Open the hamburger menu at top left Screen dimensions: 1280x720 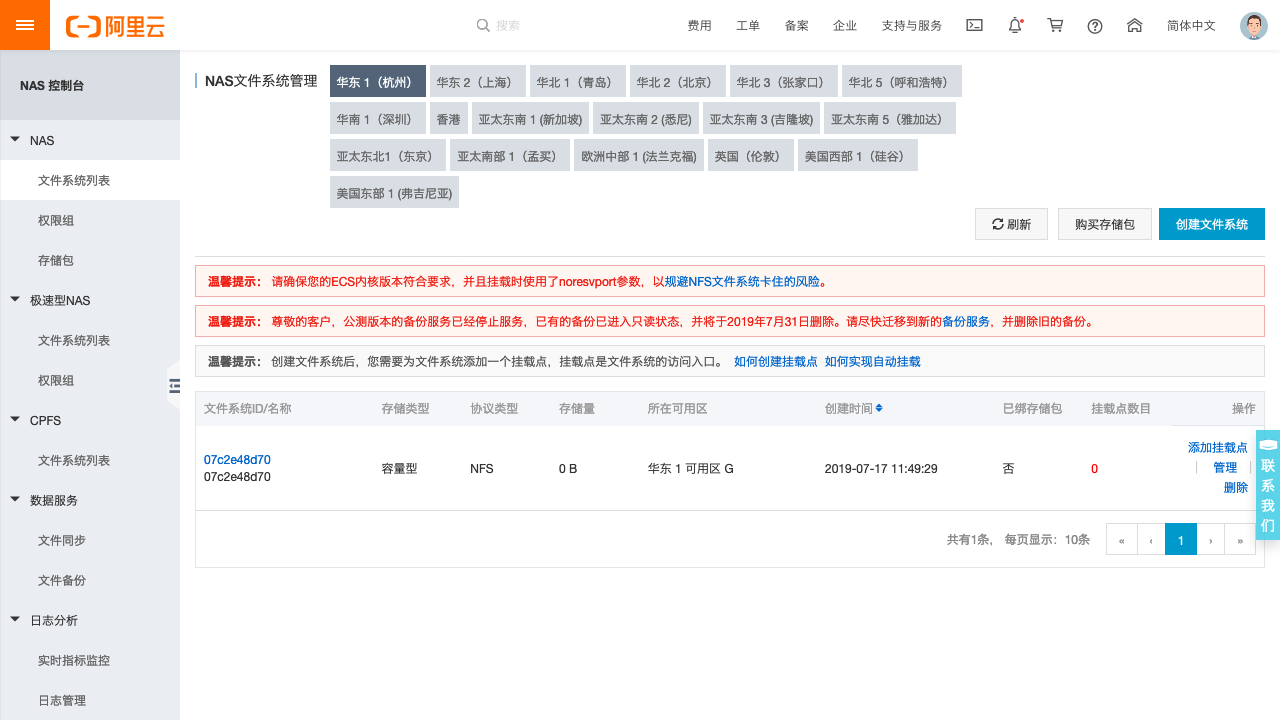coord(24,24)
